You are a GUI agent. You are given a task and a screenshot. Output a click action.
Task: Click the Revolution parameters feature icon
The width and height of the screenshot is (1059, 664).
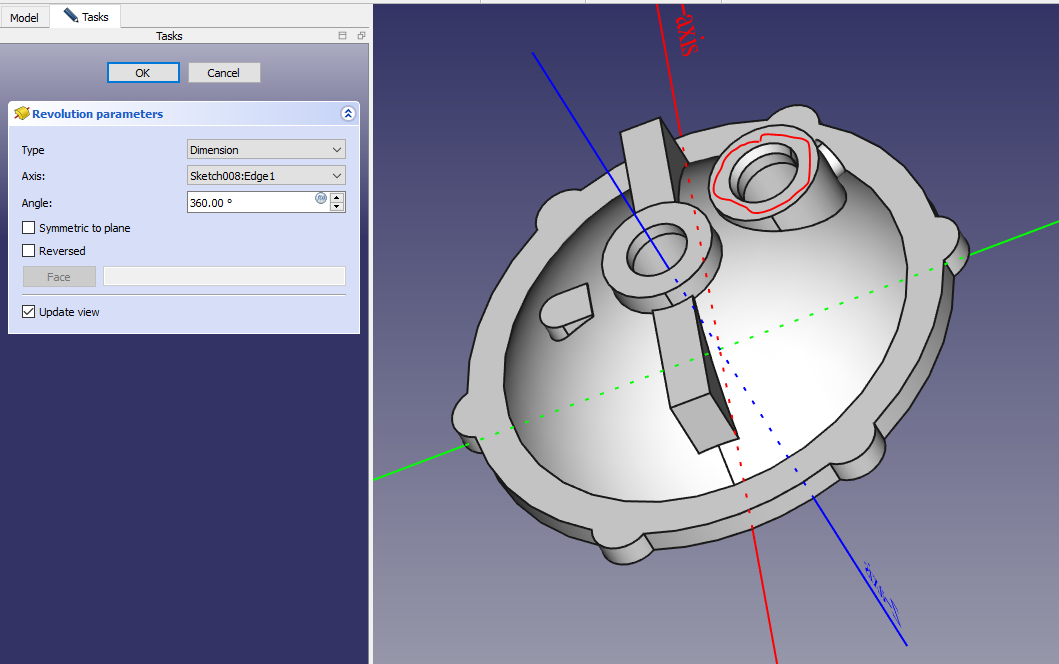pyautogui.click(x=21, y=114)
